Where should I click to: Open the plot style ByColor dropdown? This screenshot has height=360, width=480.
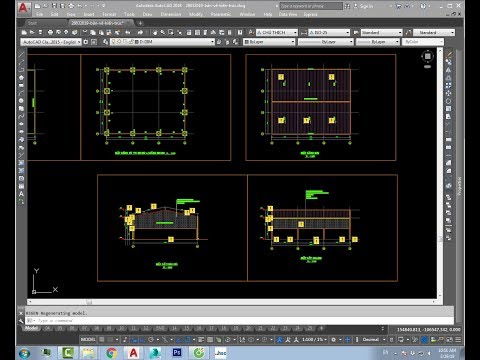tap(423, 42)
